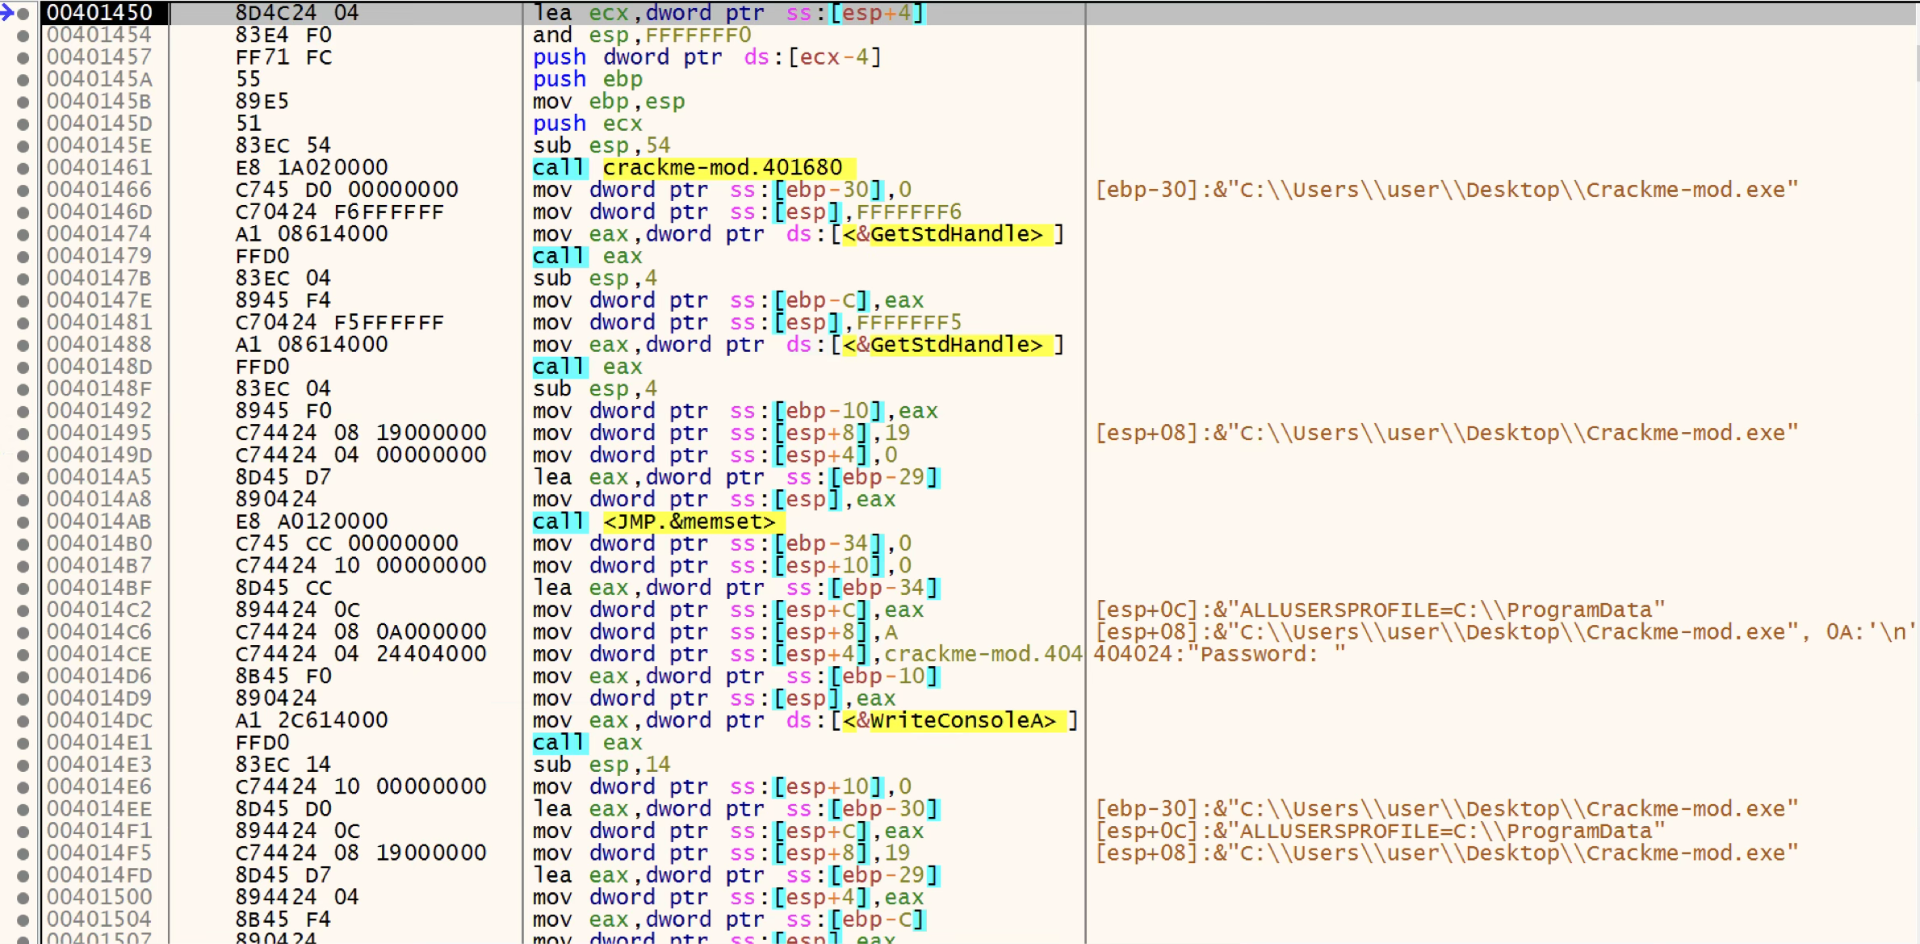
Task: Select address 00401504 in address column
Action: point(100,919)
